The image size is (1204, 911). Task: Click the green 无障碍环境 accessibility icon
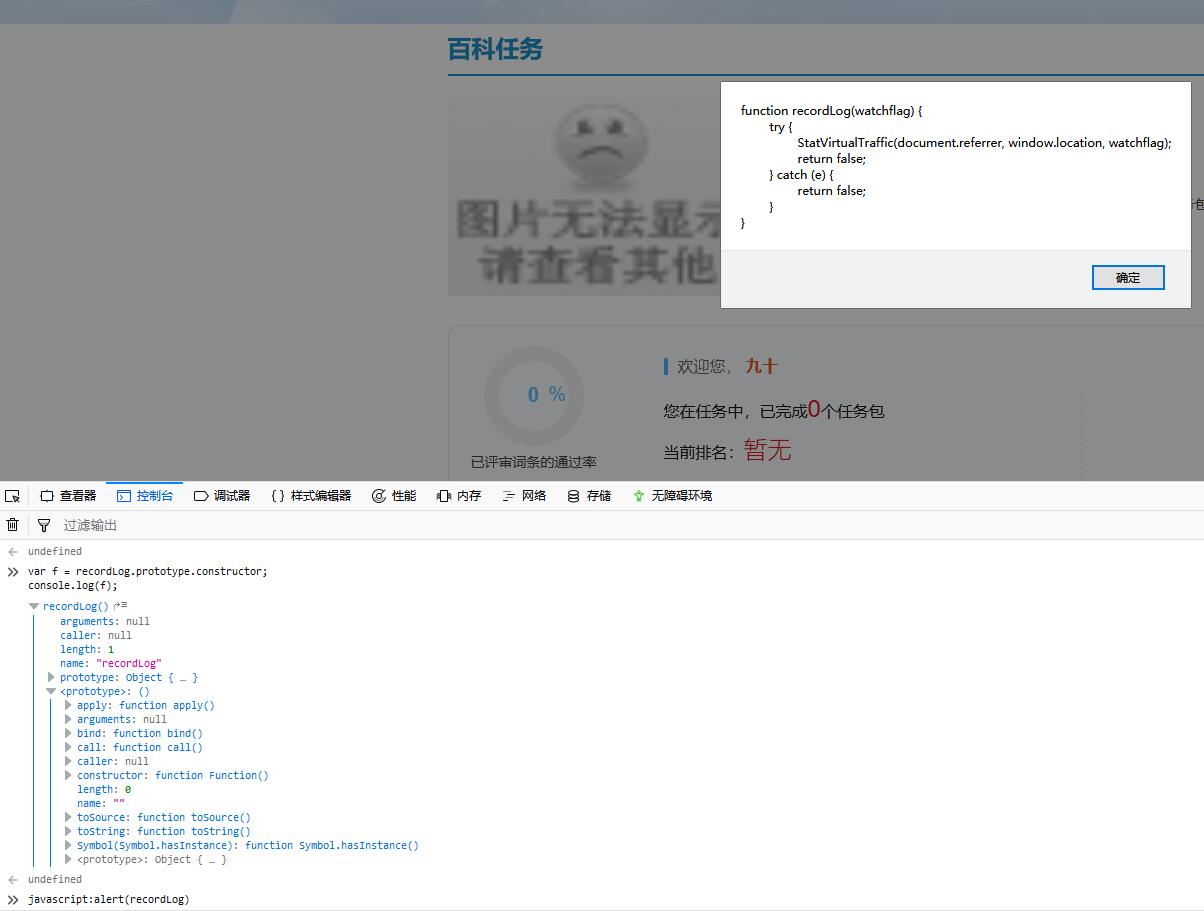[638, 495]
